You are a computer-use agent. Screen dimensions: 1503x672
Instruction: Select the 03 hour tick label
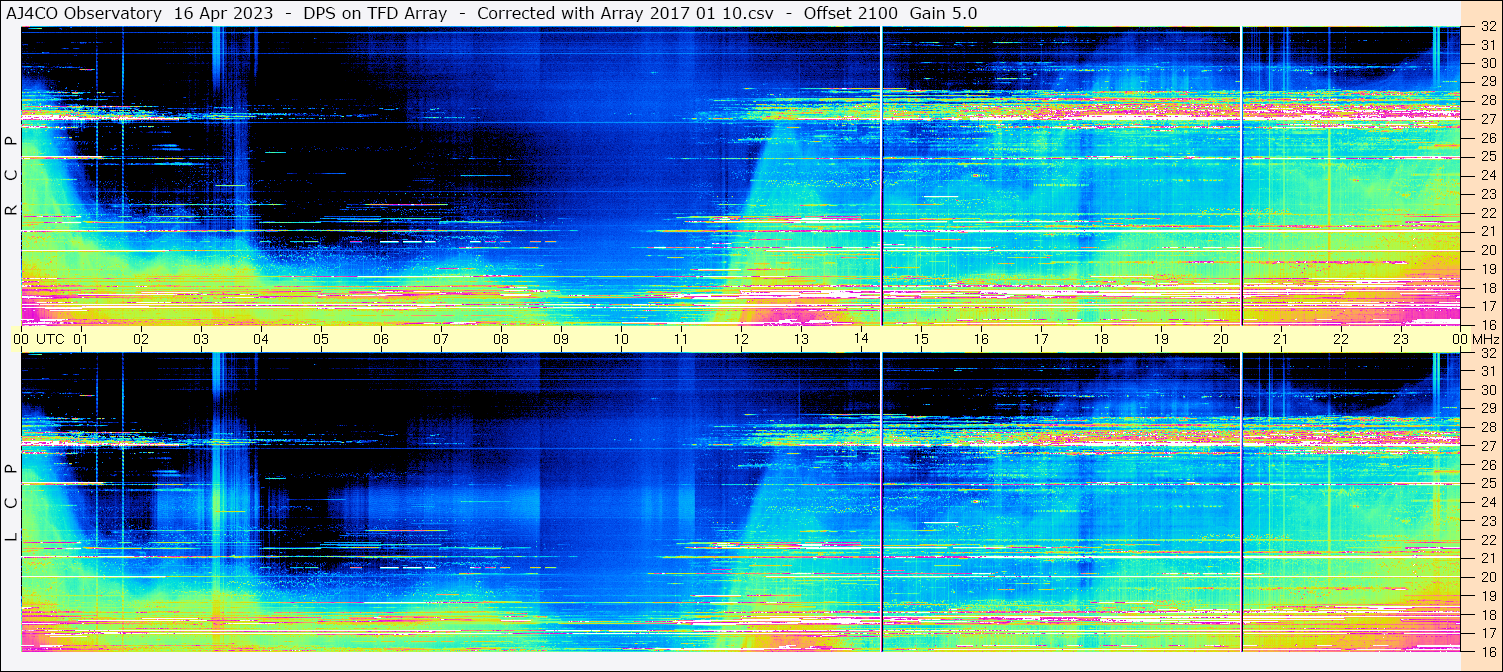[201, 339]
